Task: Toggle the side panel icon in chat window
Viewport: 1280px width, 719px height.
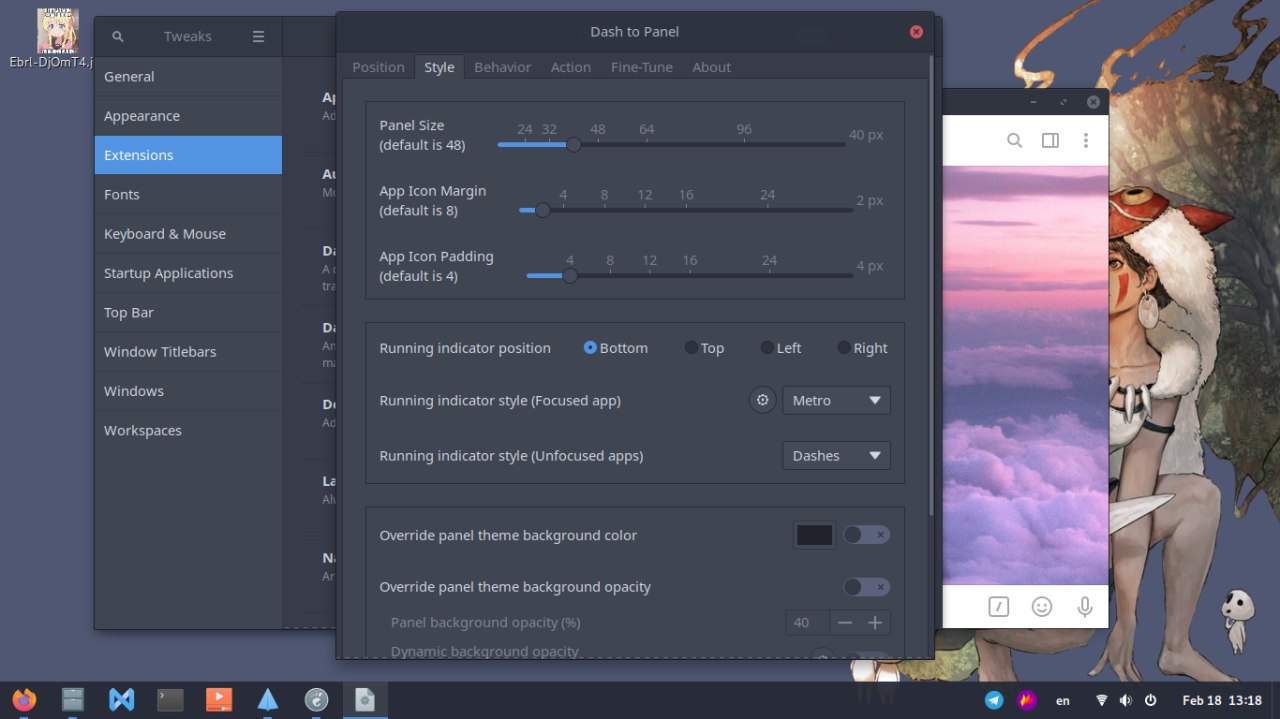Action: [1050, 141]
